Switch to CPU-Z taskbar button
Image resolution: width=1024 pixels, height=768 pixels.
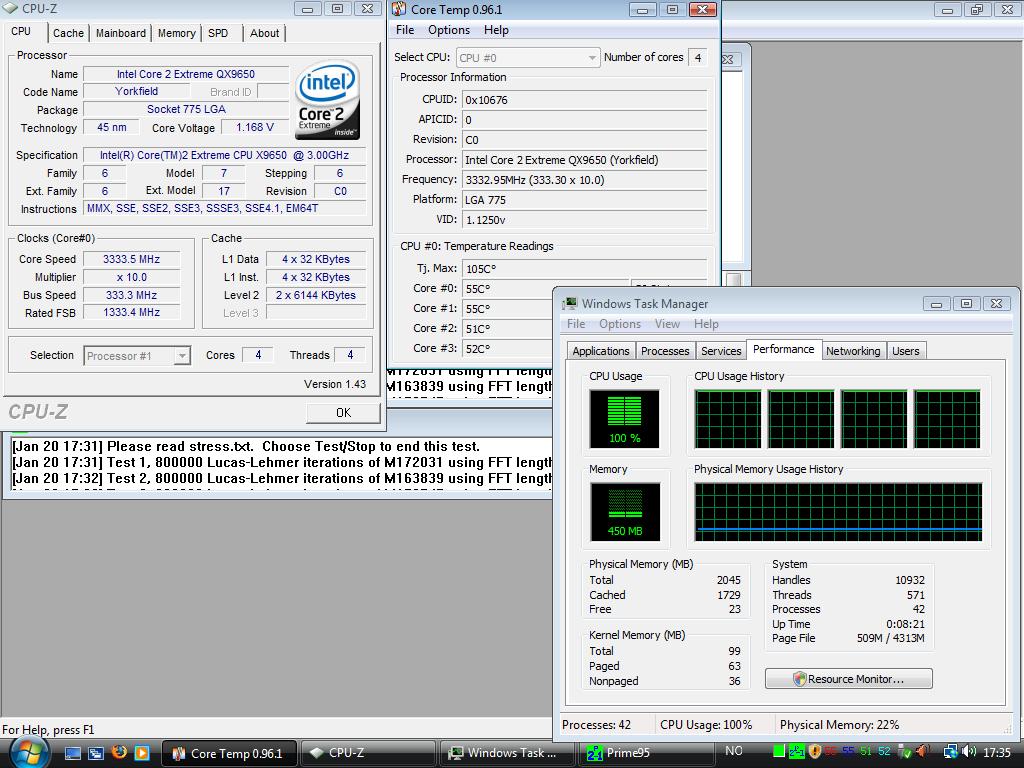366,753
